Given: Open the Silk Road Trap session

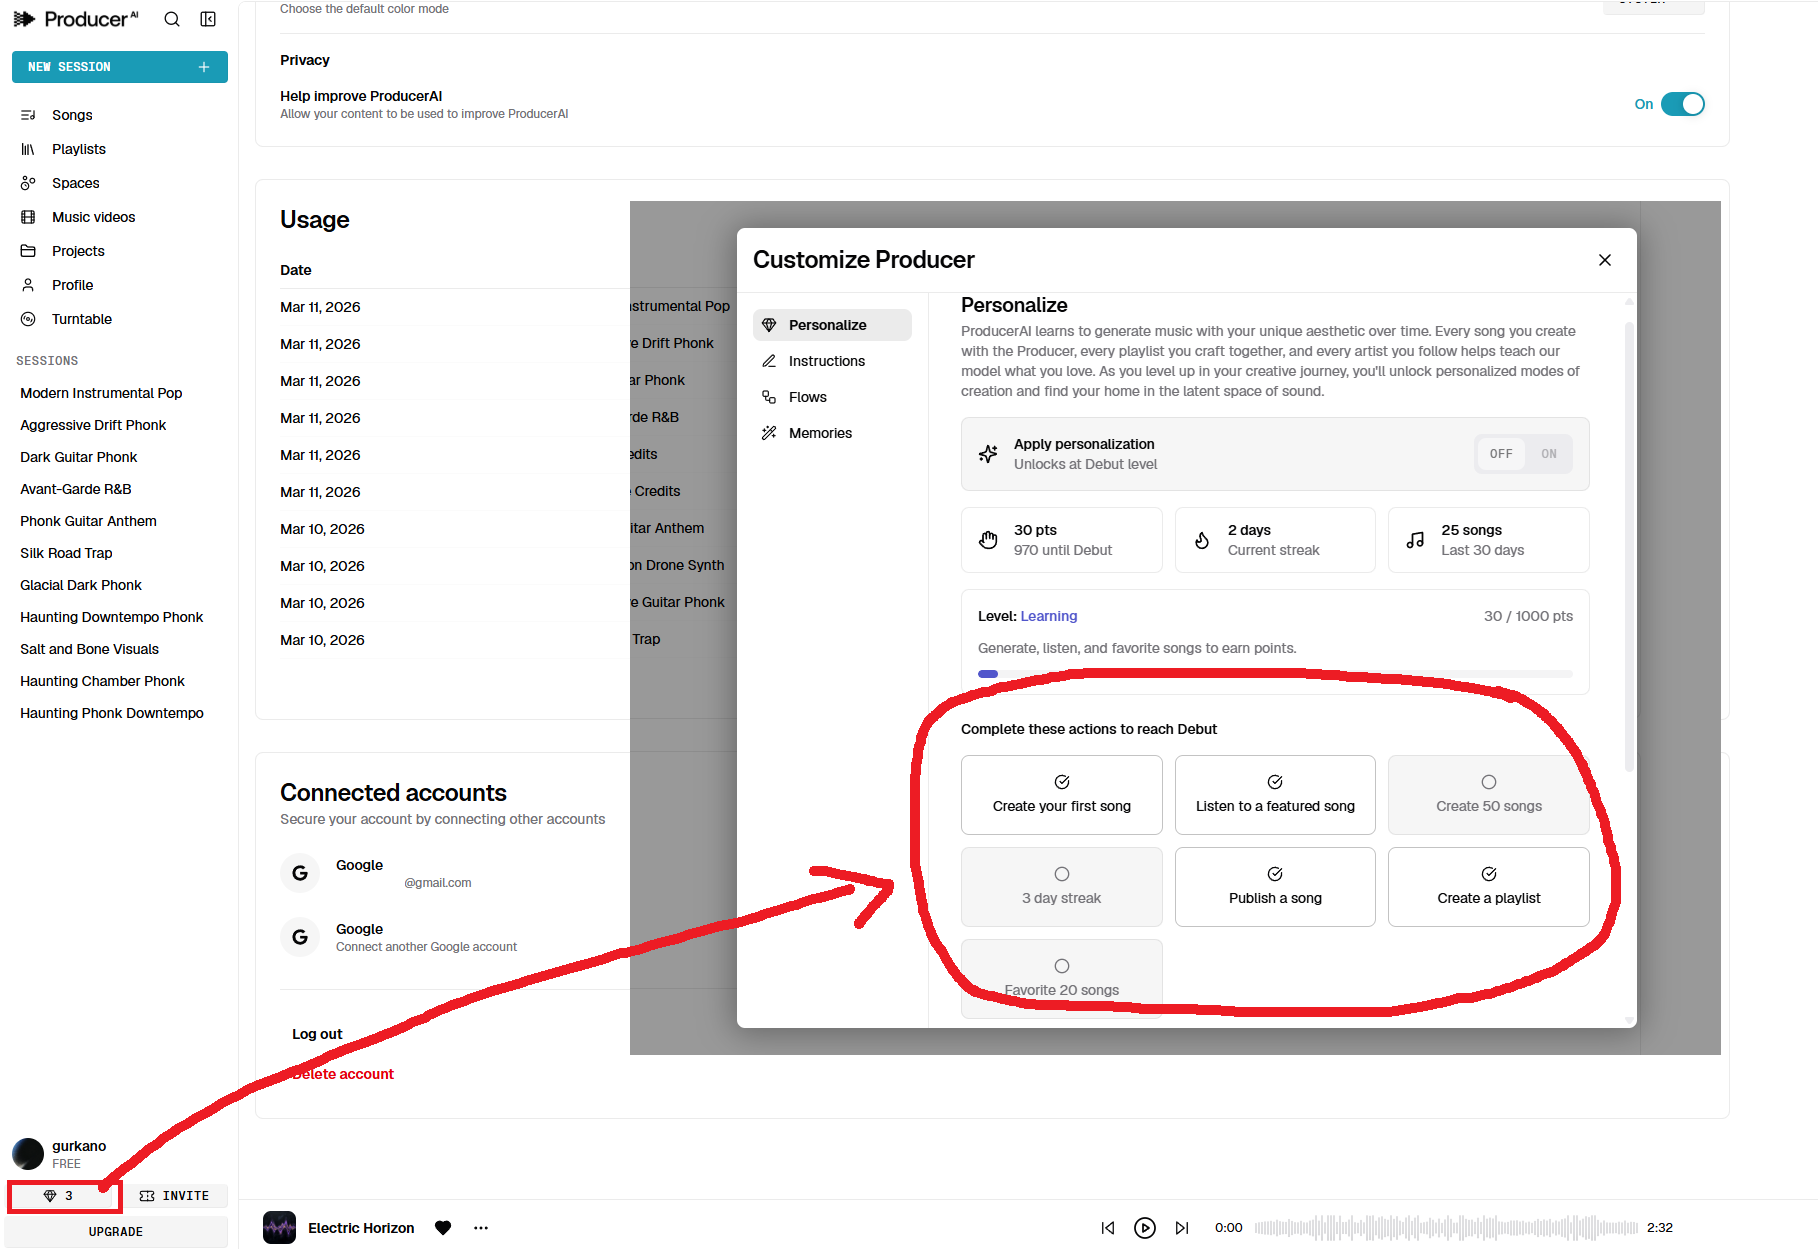Looking at the screenshot, I should (66, 553).
